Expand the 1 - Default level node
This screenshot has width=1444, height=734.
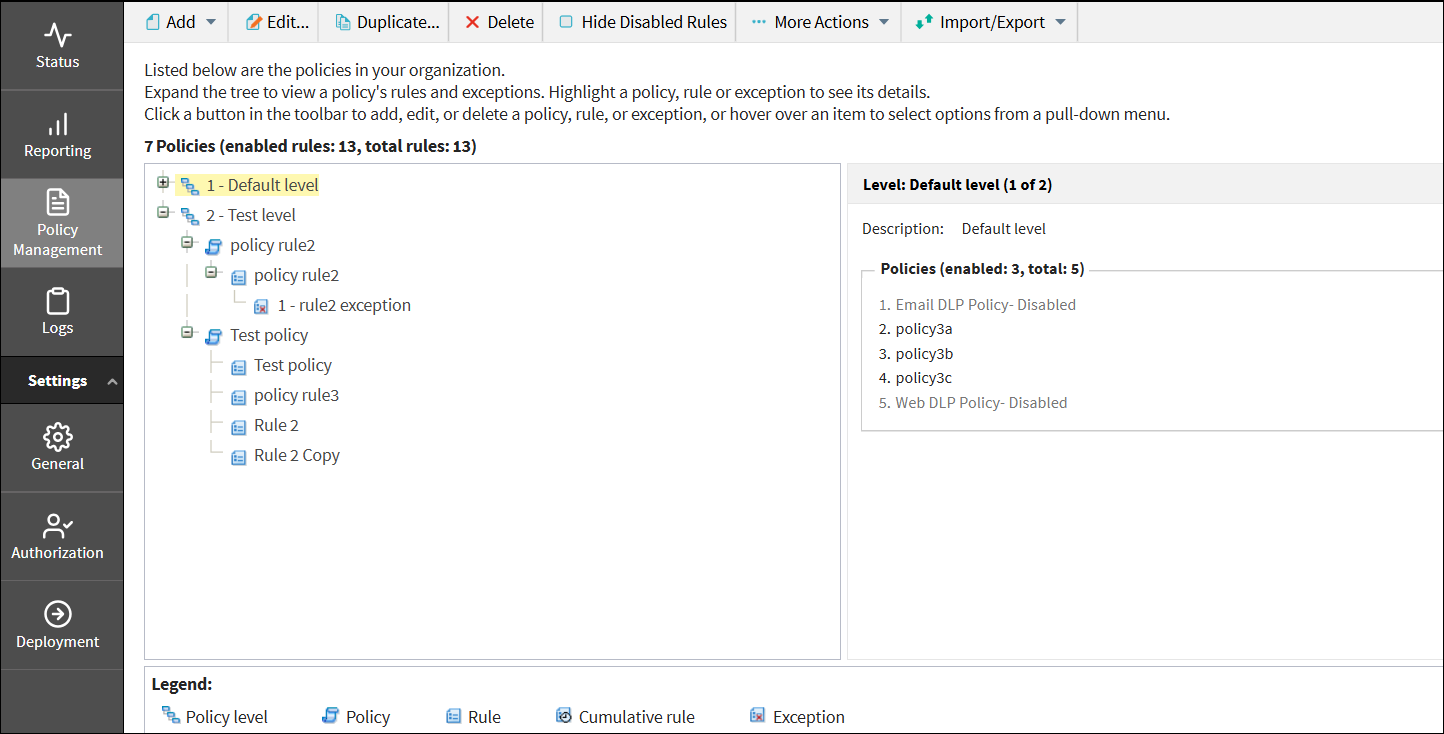(163, 183)
